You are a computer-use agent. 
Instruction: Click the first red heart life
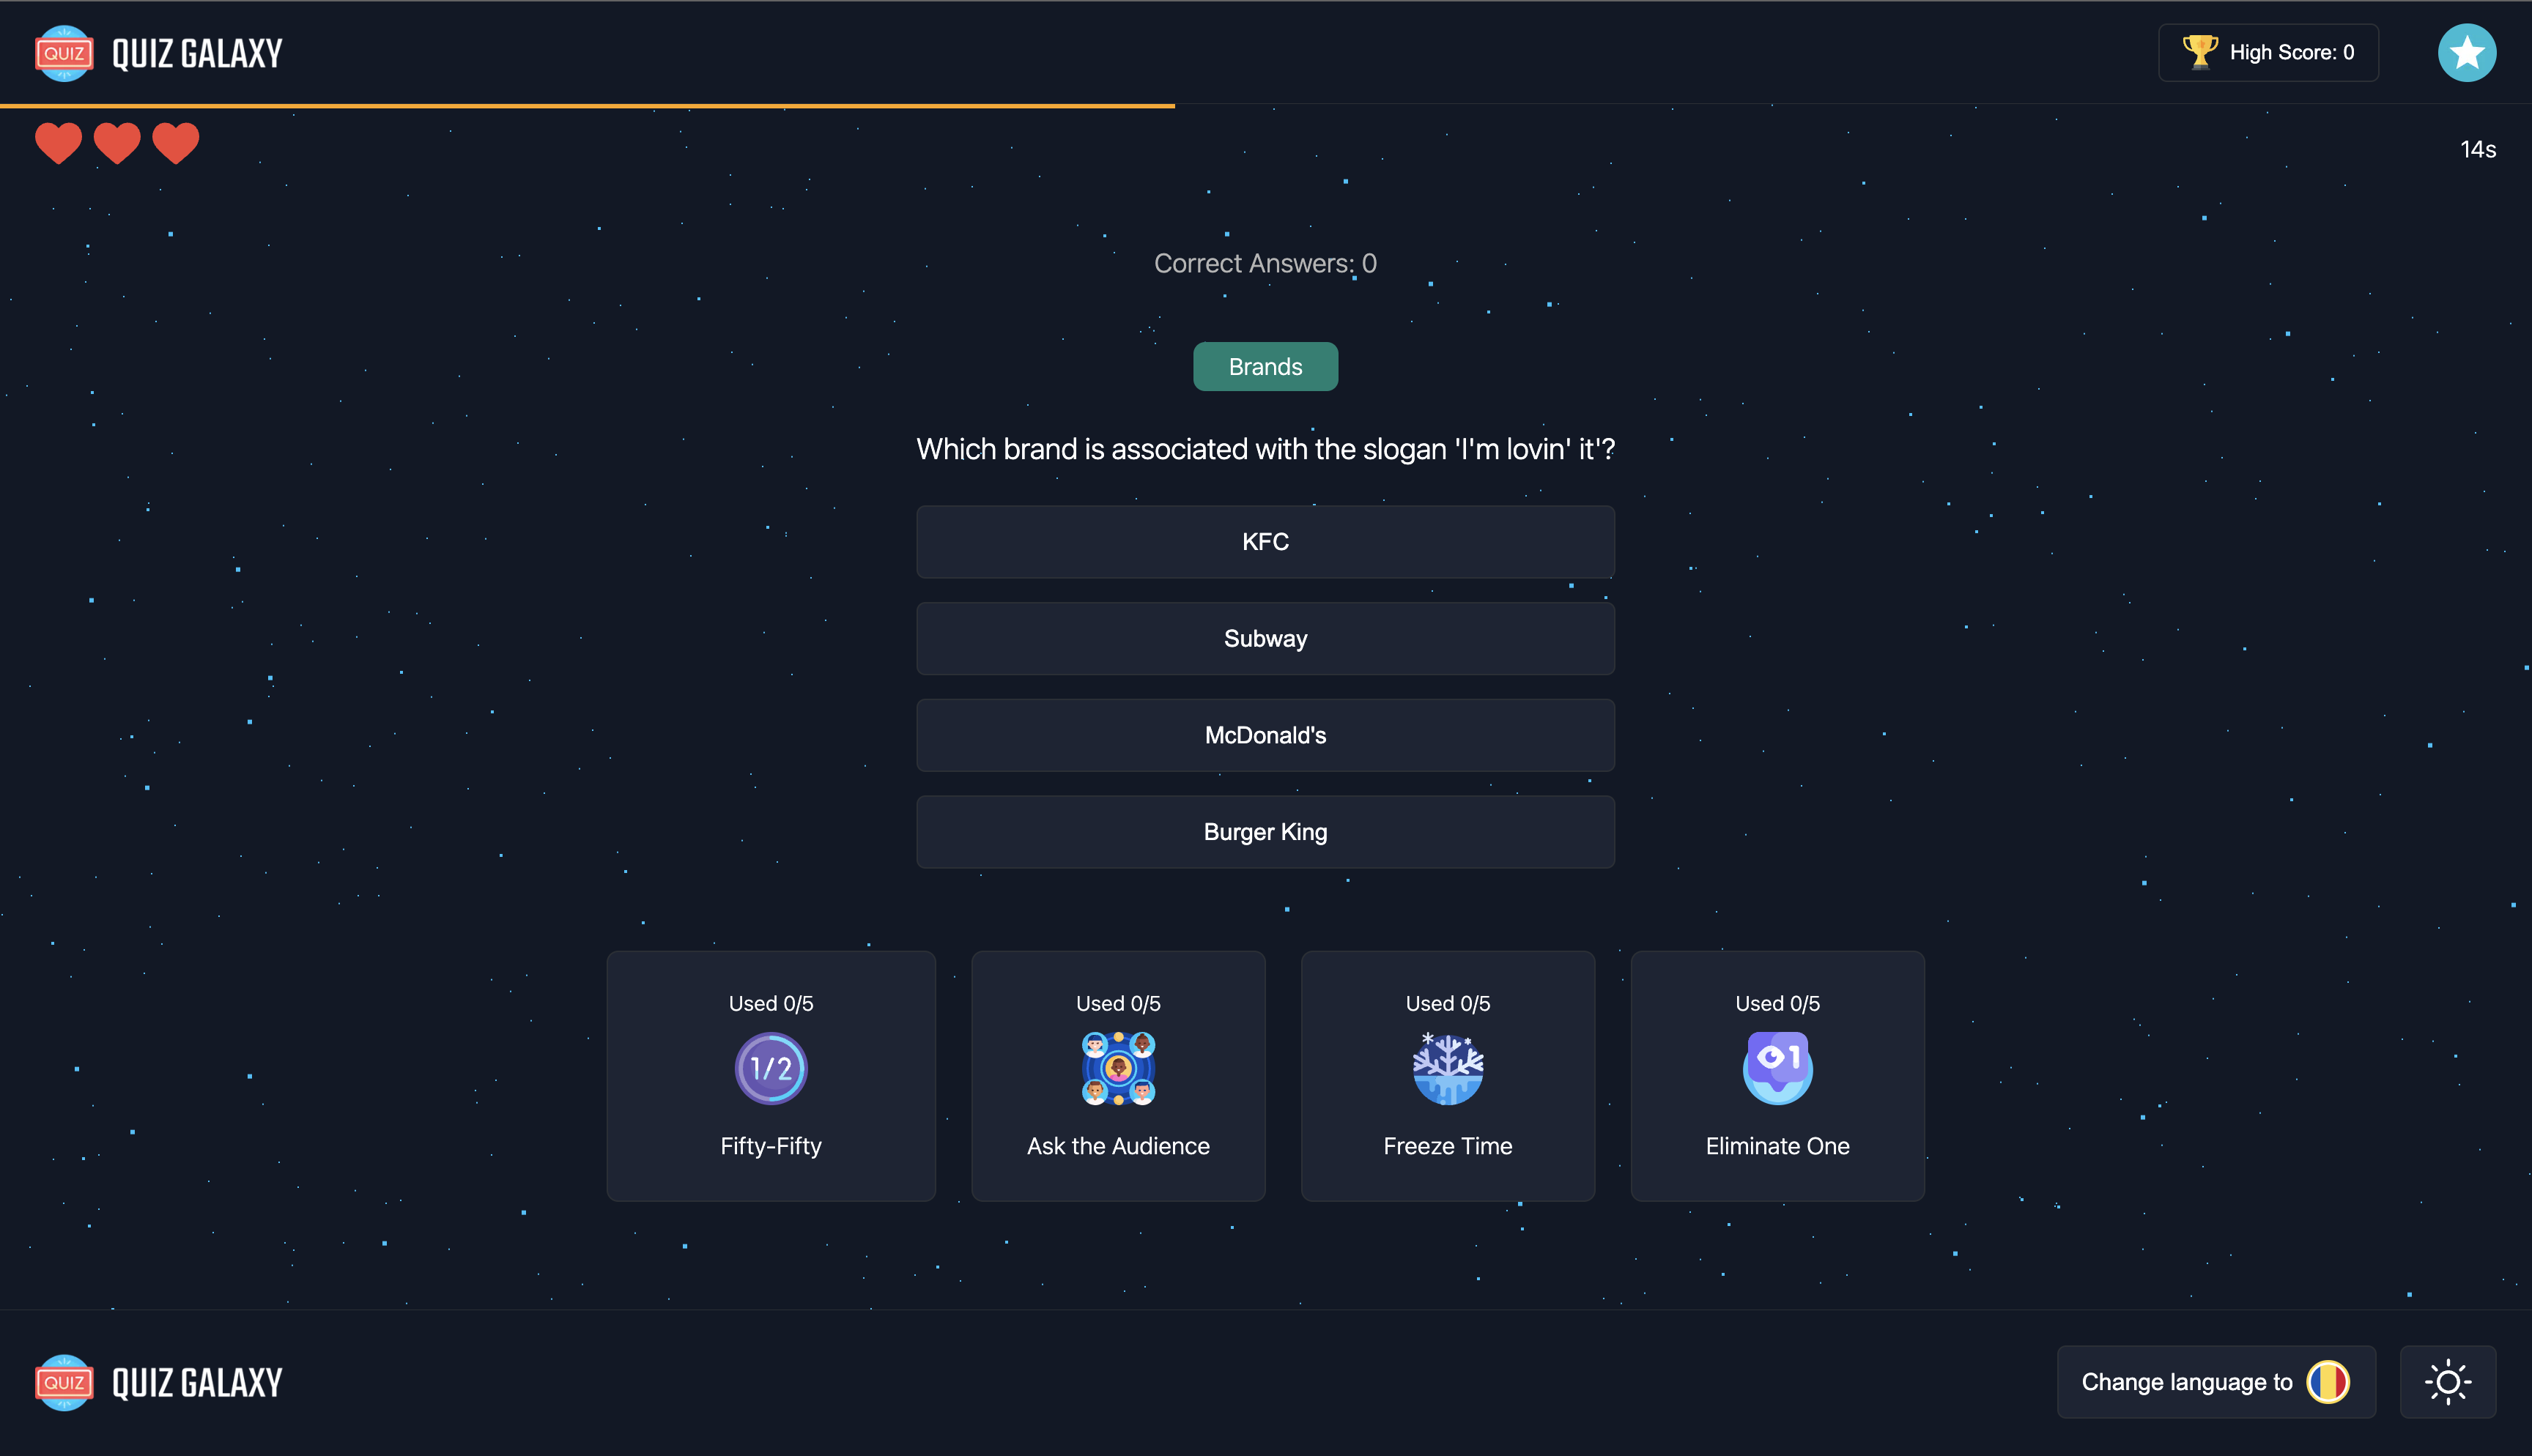(x=58, y=143)
